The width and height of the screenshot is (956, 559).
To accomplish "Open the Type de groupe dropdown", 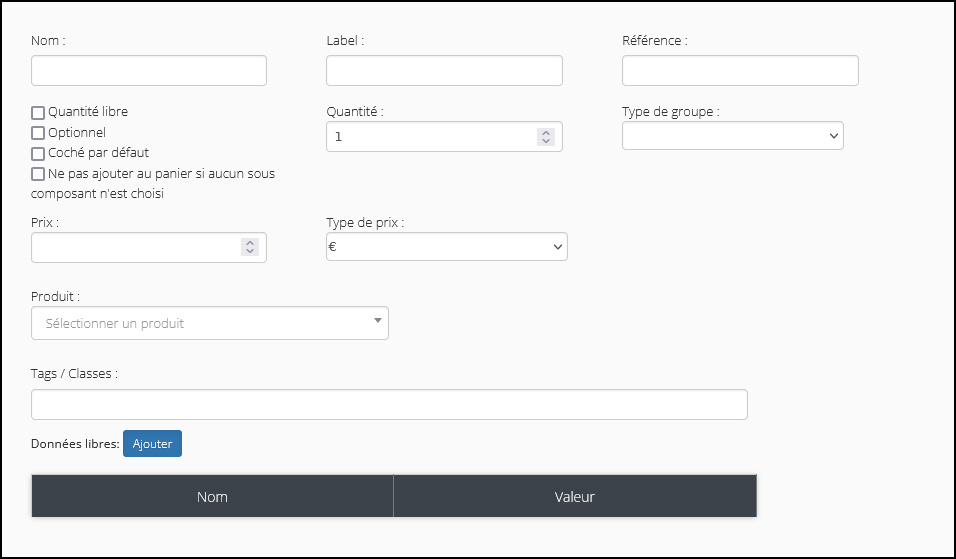I will (x=733, y=135).
